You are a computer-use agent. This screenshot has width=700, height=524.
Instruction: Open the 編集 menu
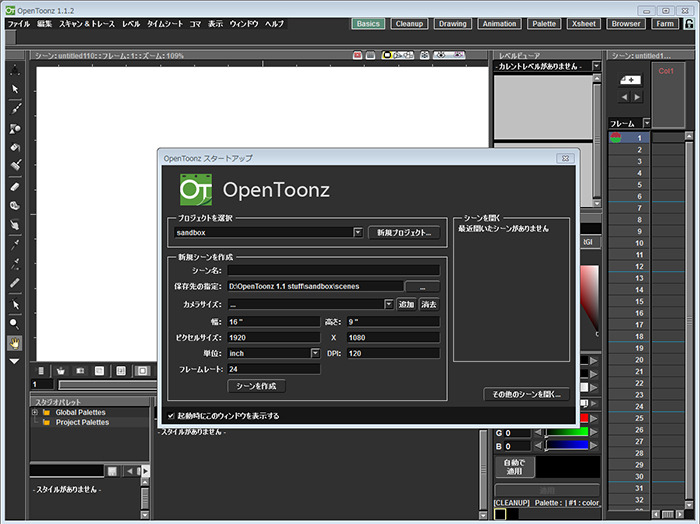point(45,24)
